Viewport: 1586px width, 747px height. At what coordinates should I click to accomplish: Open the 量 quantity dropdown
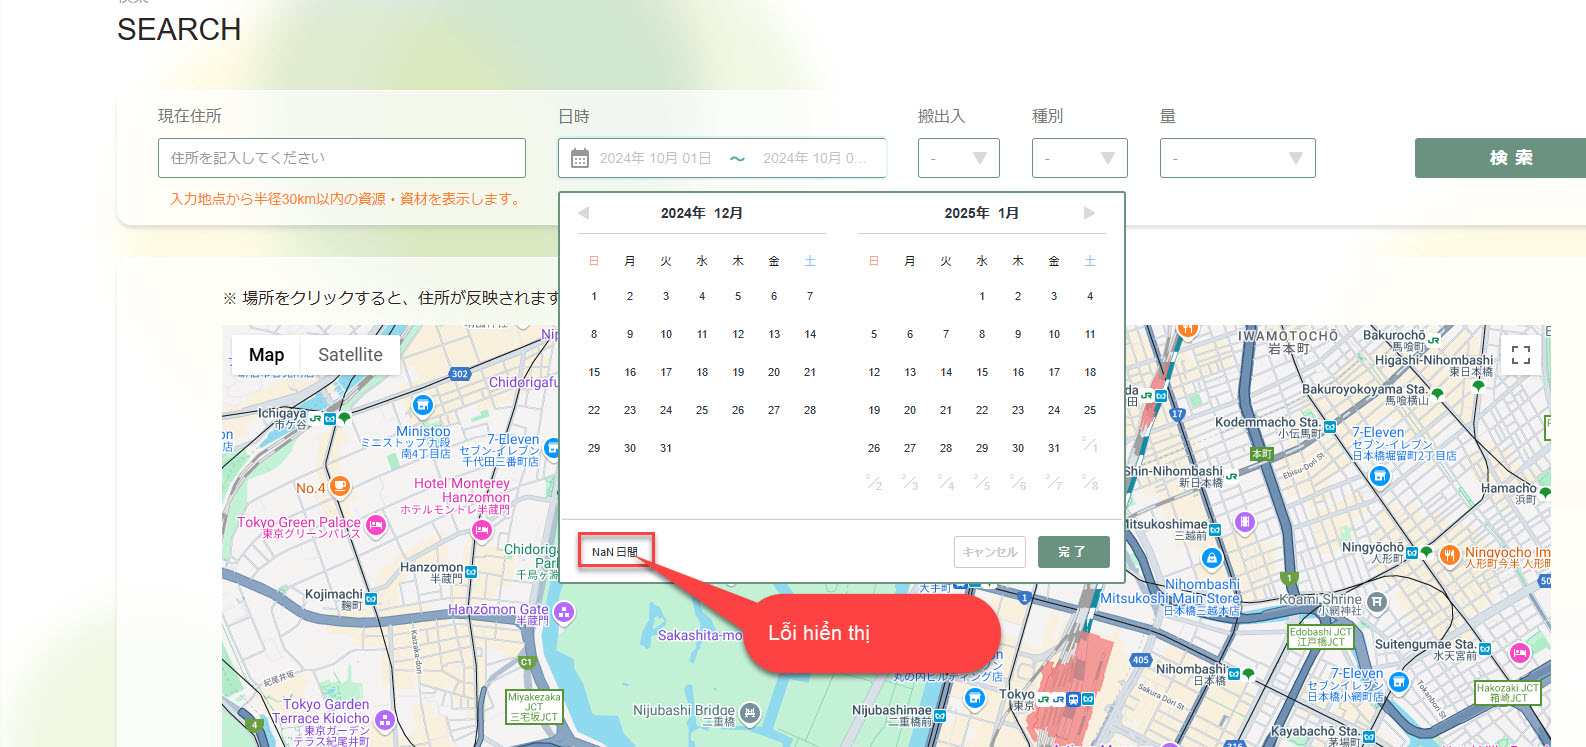[1237, 158]
